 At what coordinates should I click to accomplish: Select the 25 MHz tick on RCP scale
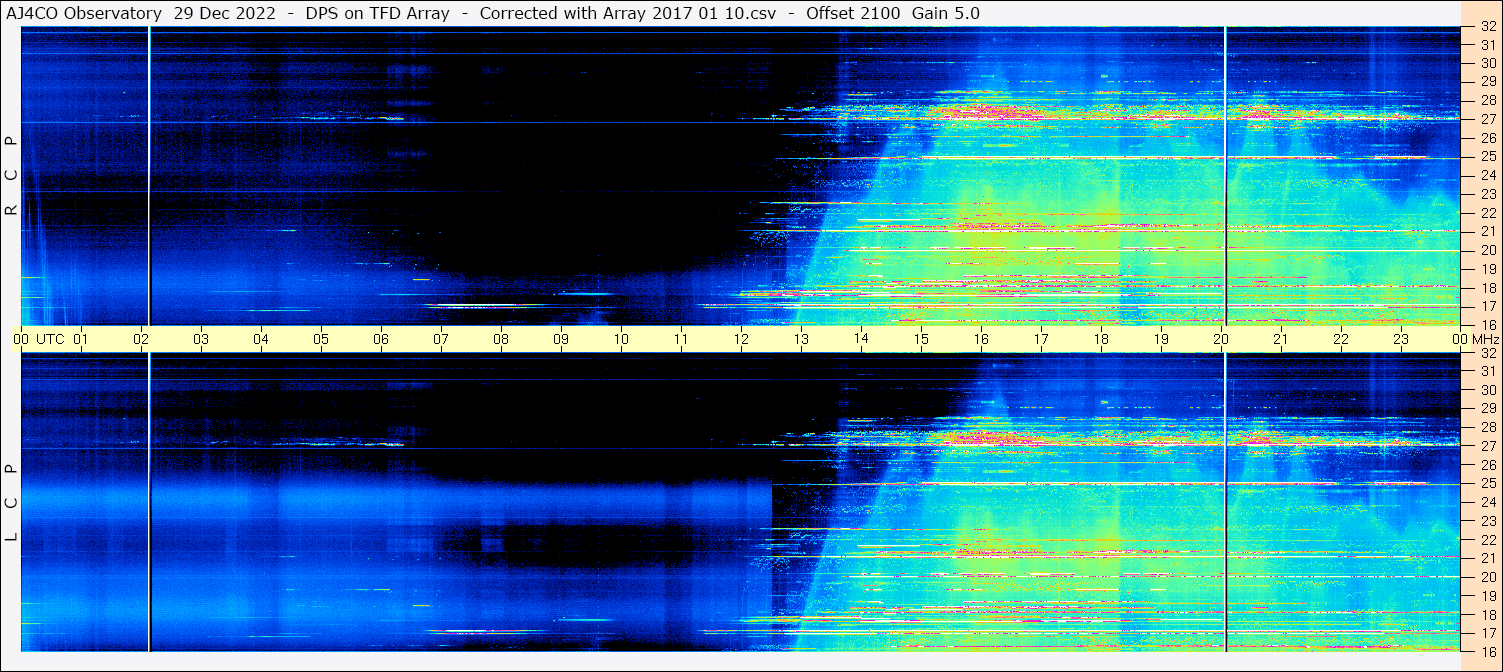(x=1487, y=157)
